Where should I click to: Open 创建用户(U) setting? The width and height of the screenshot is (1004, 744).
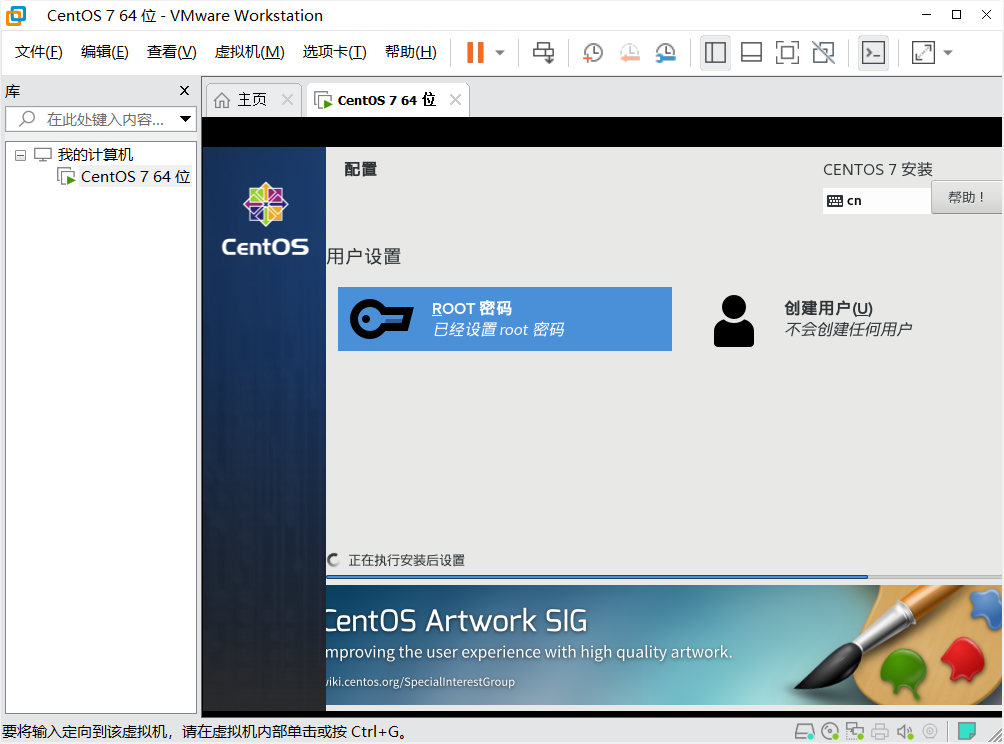tap(848, 319)
